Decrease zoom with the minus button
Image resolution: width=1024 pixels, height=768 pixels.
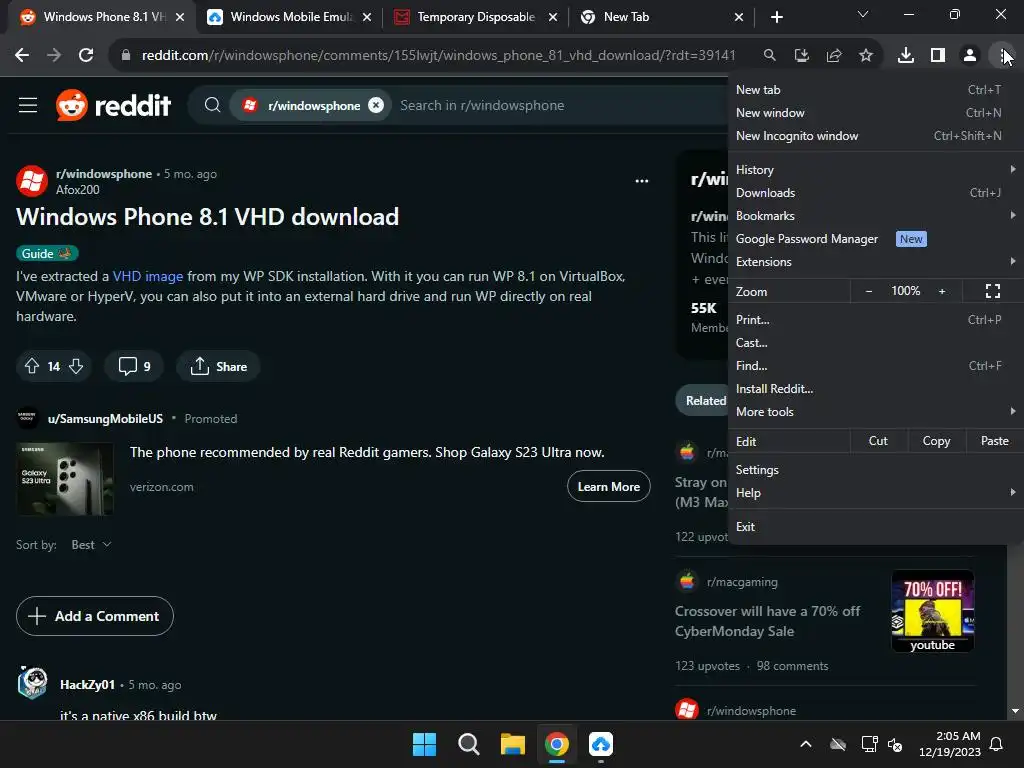point(869,291)
